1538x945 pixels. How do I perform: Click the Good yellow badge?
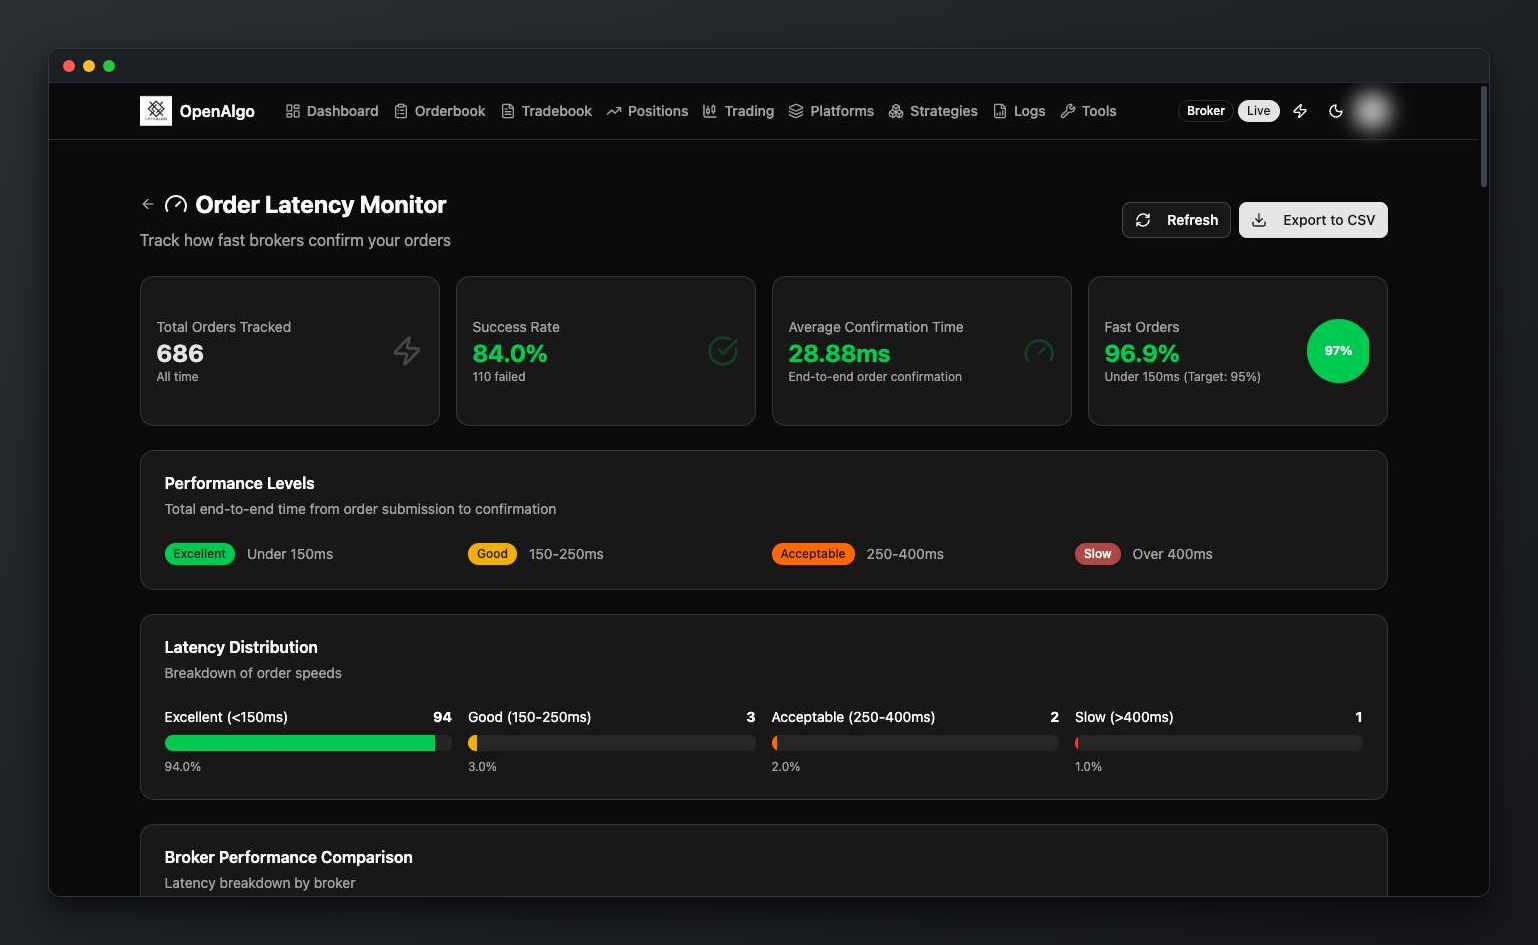click(x=492, y=554)
